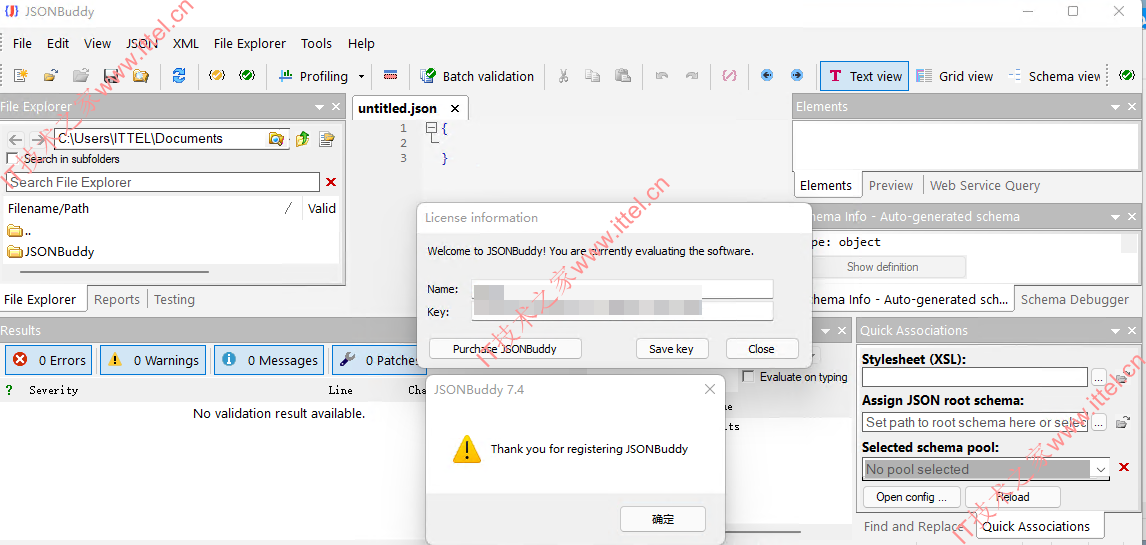Click open folder icon beside Stylesheet field

pos(1123,378)
